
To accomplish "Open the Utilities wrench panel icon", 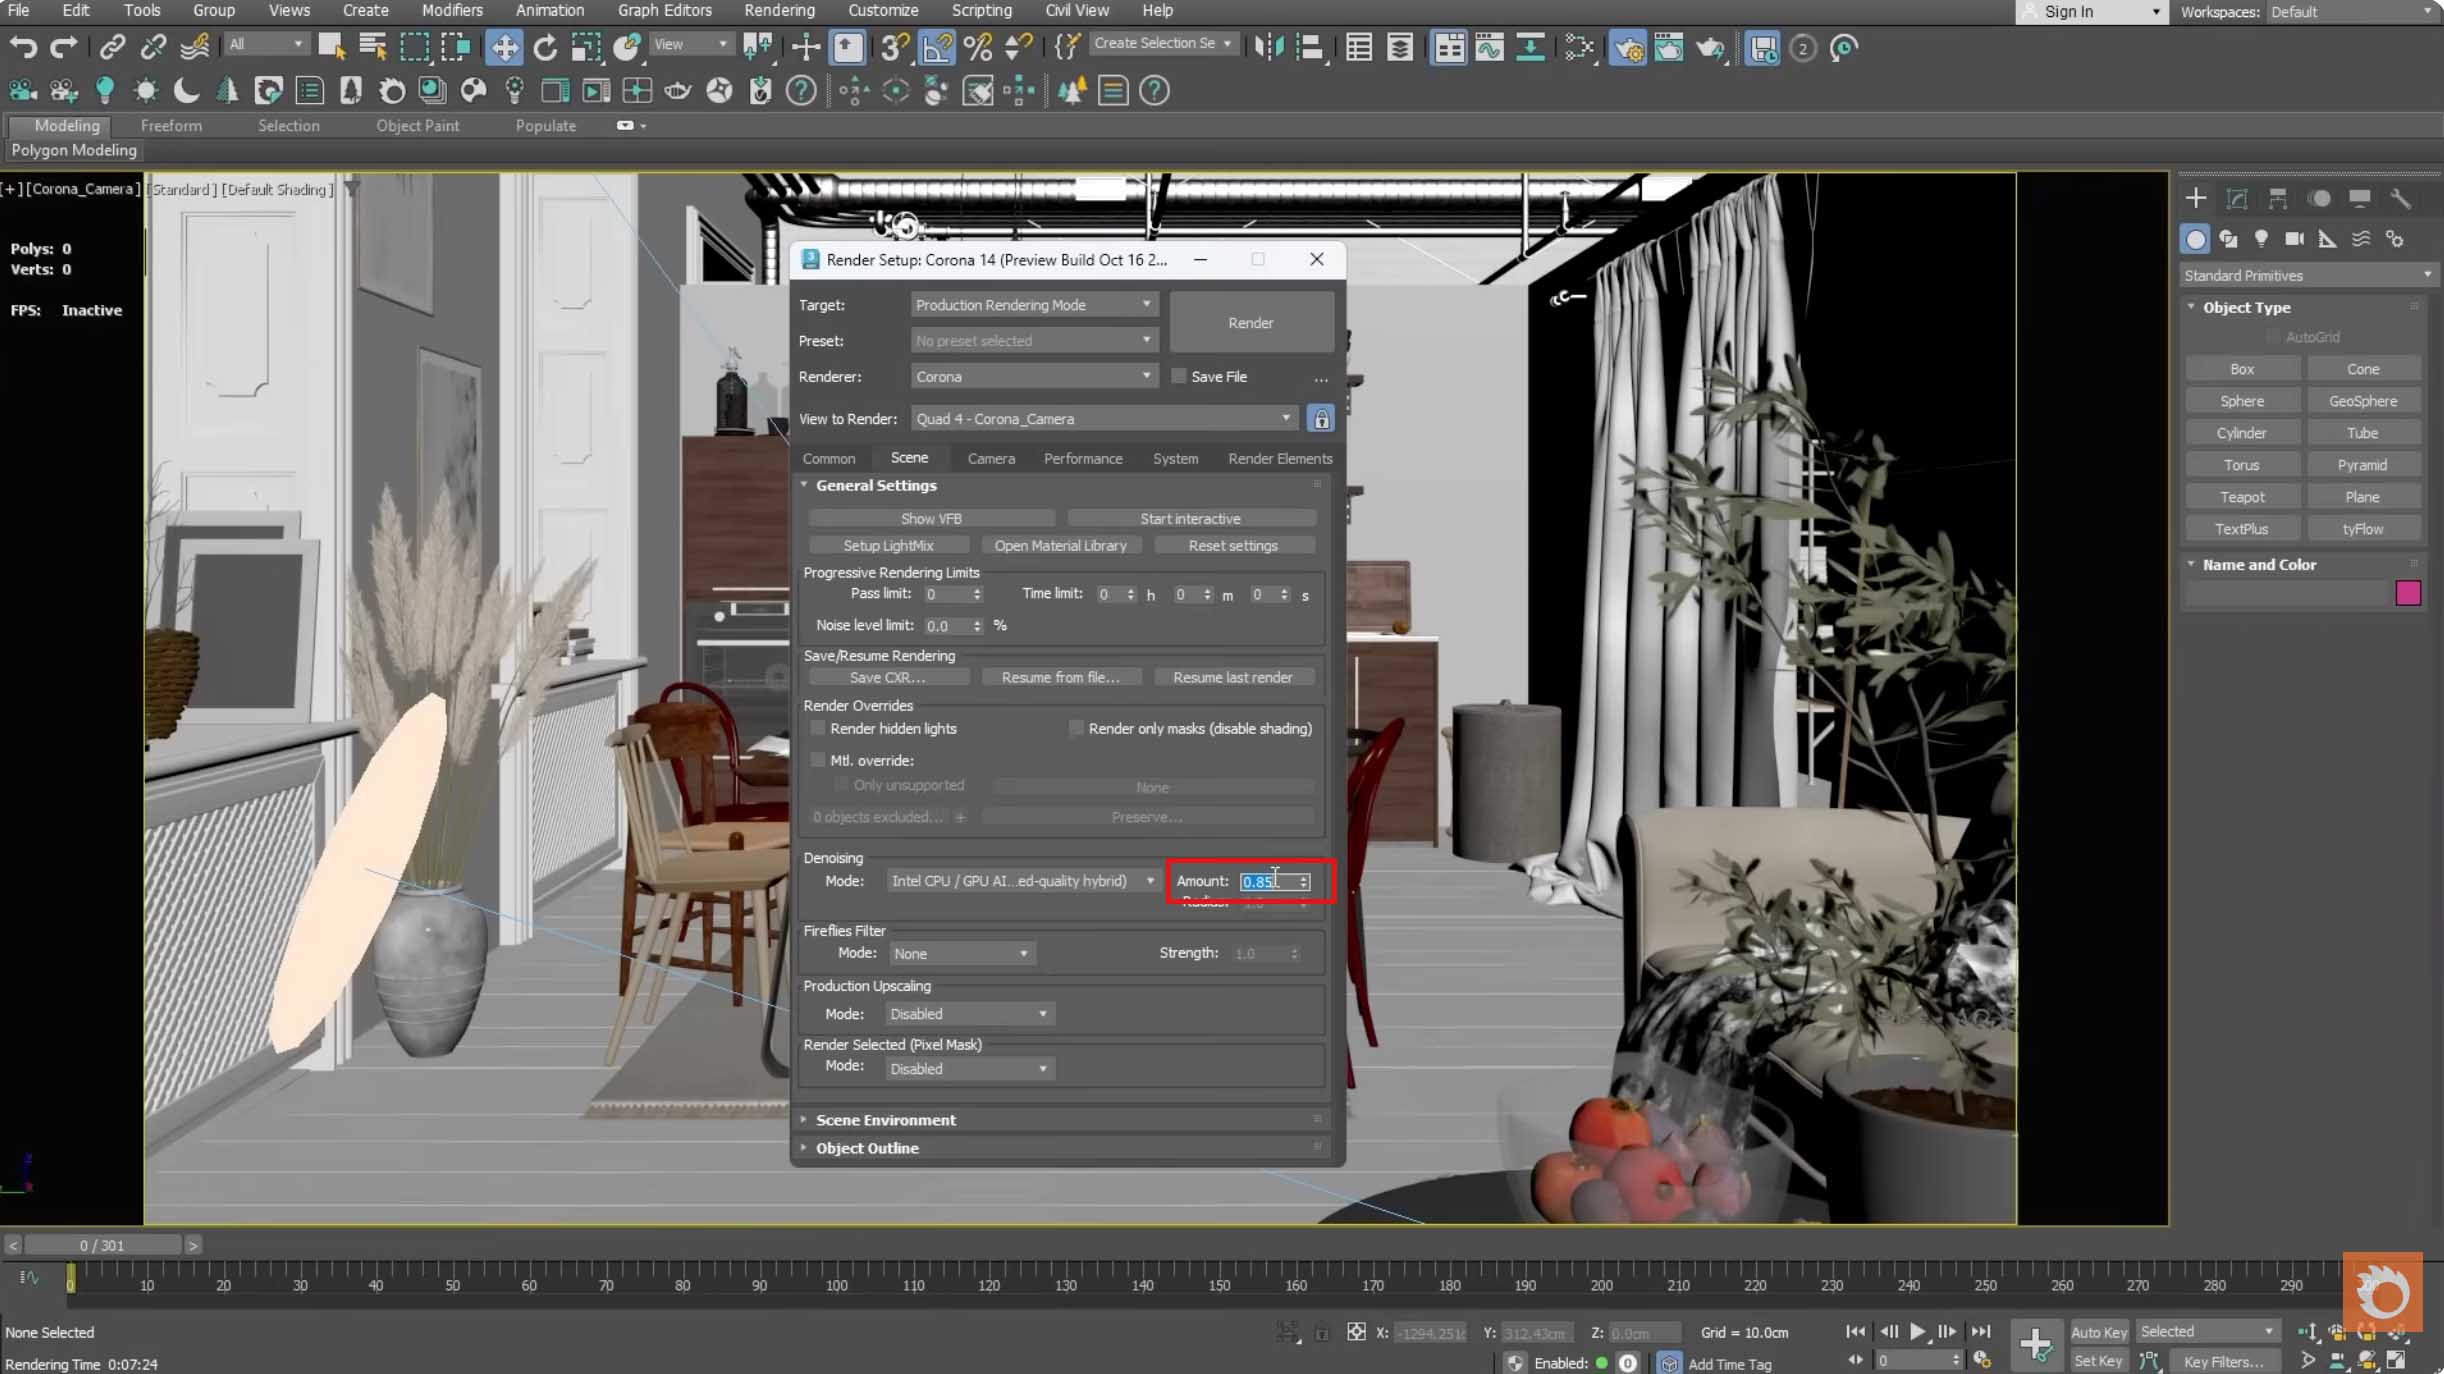I will click(x=2400, y=198).
